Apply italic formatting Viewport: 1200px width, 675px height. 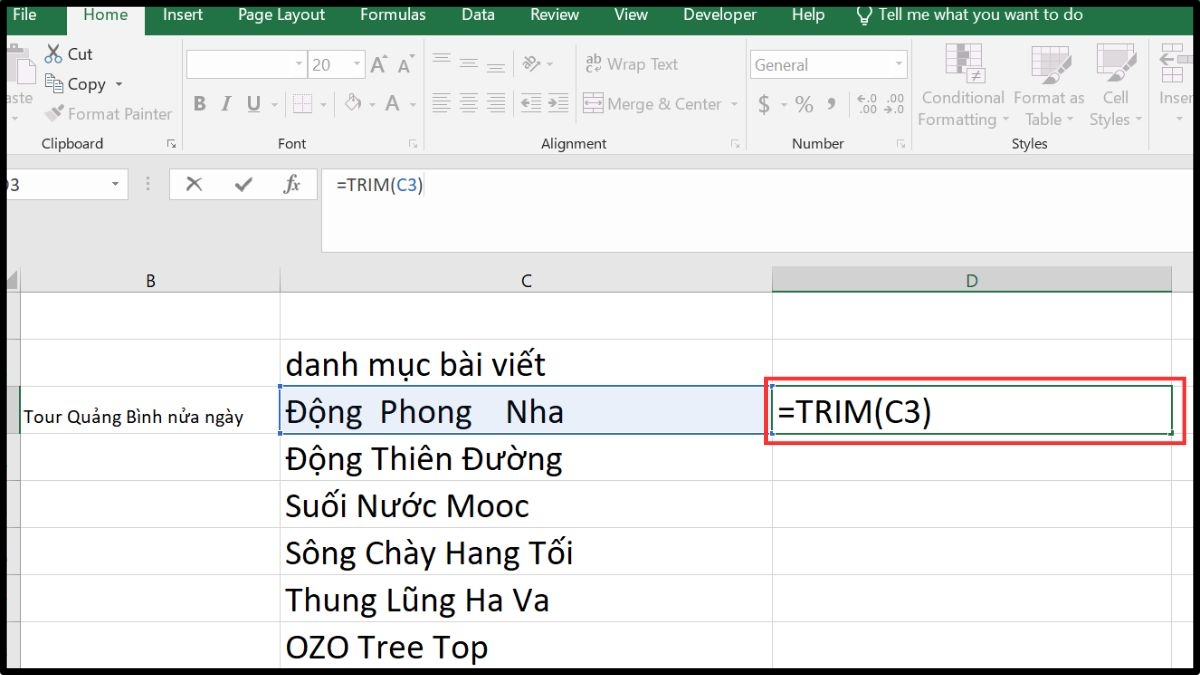[x=226, y=103]
